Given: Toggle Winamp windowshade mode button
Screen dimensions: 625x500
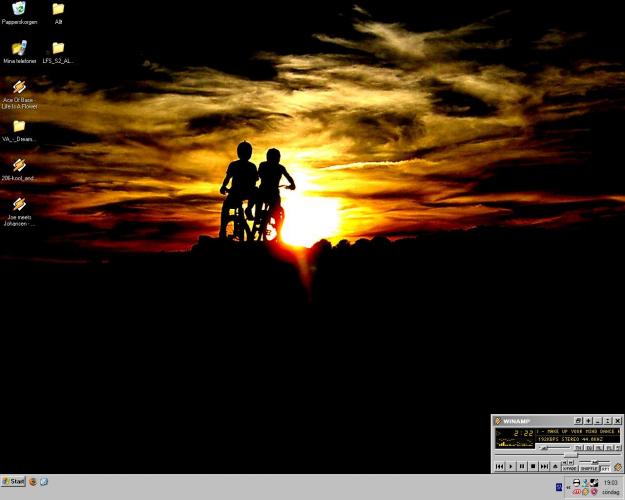Looking at the screenshot, I should (607, 421).
